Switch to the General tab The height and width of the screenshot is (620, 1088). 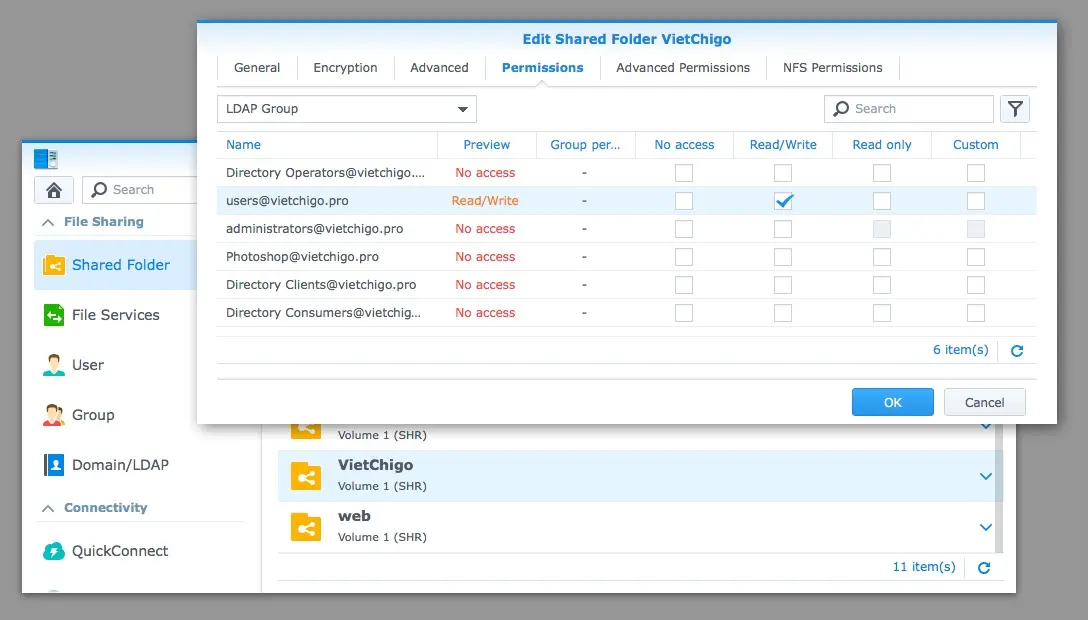(257, 68)
